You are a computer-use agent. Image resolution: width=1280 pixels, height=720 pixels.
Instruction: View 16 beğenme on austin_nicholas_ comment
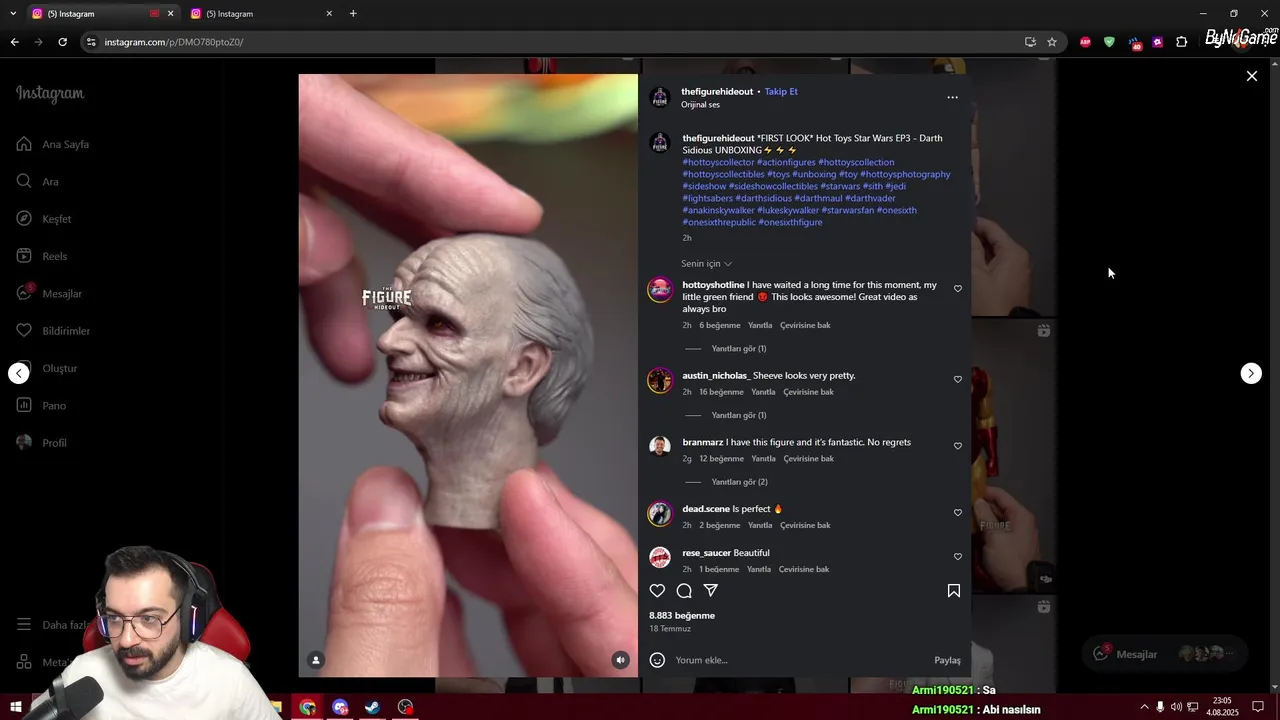[721, 392]
